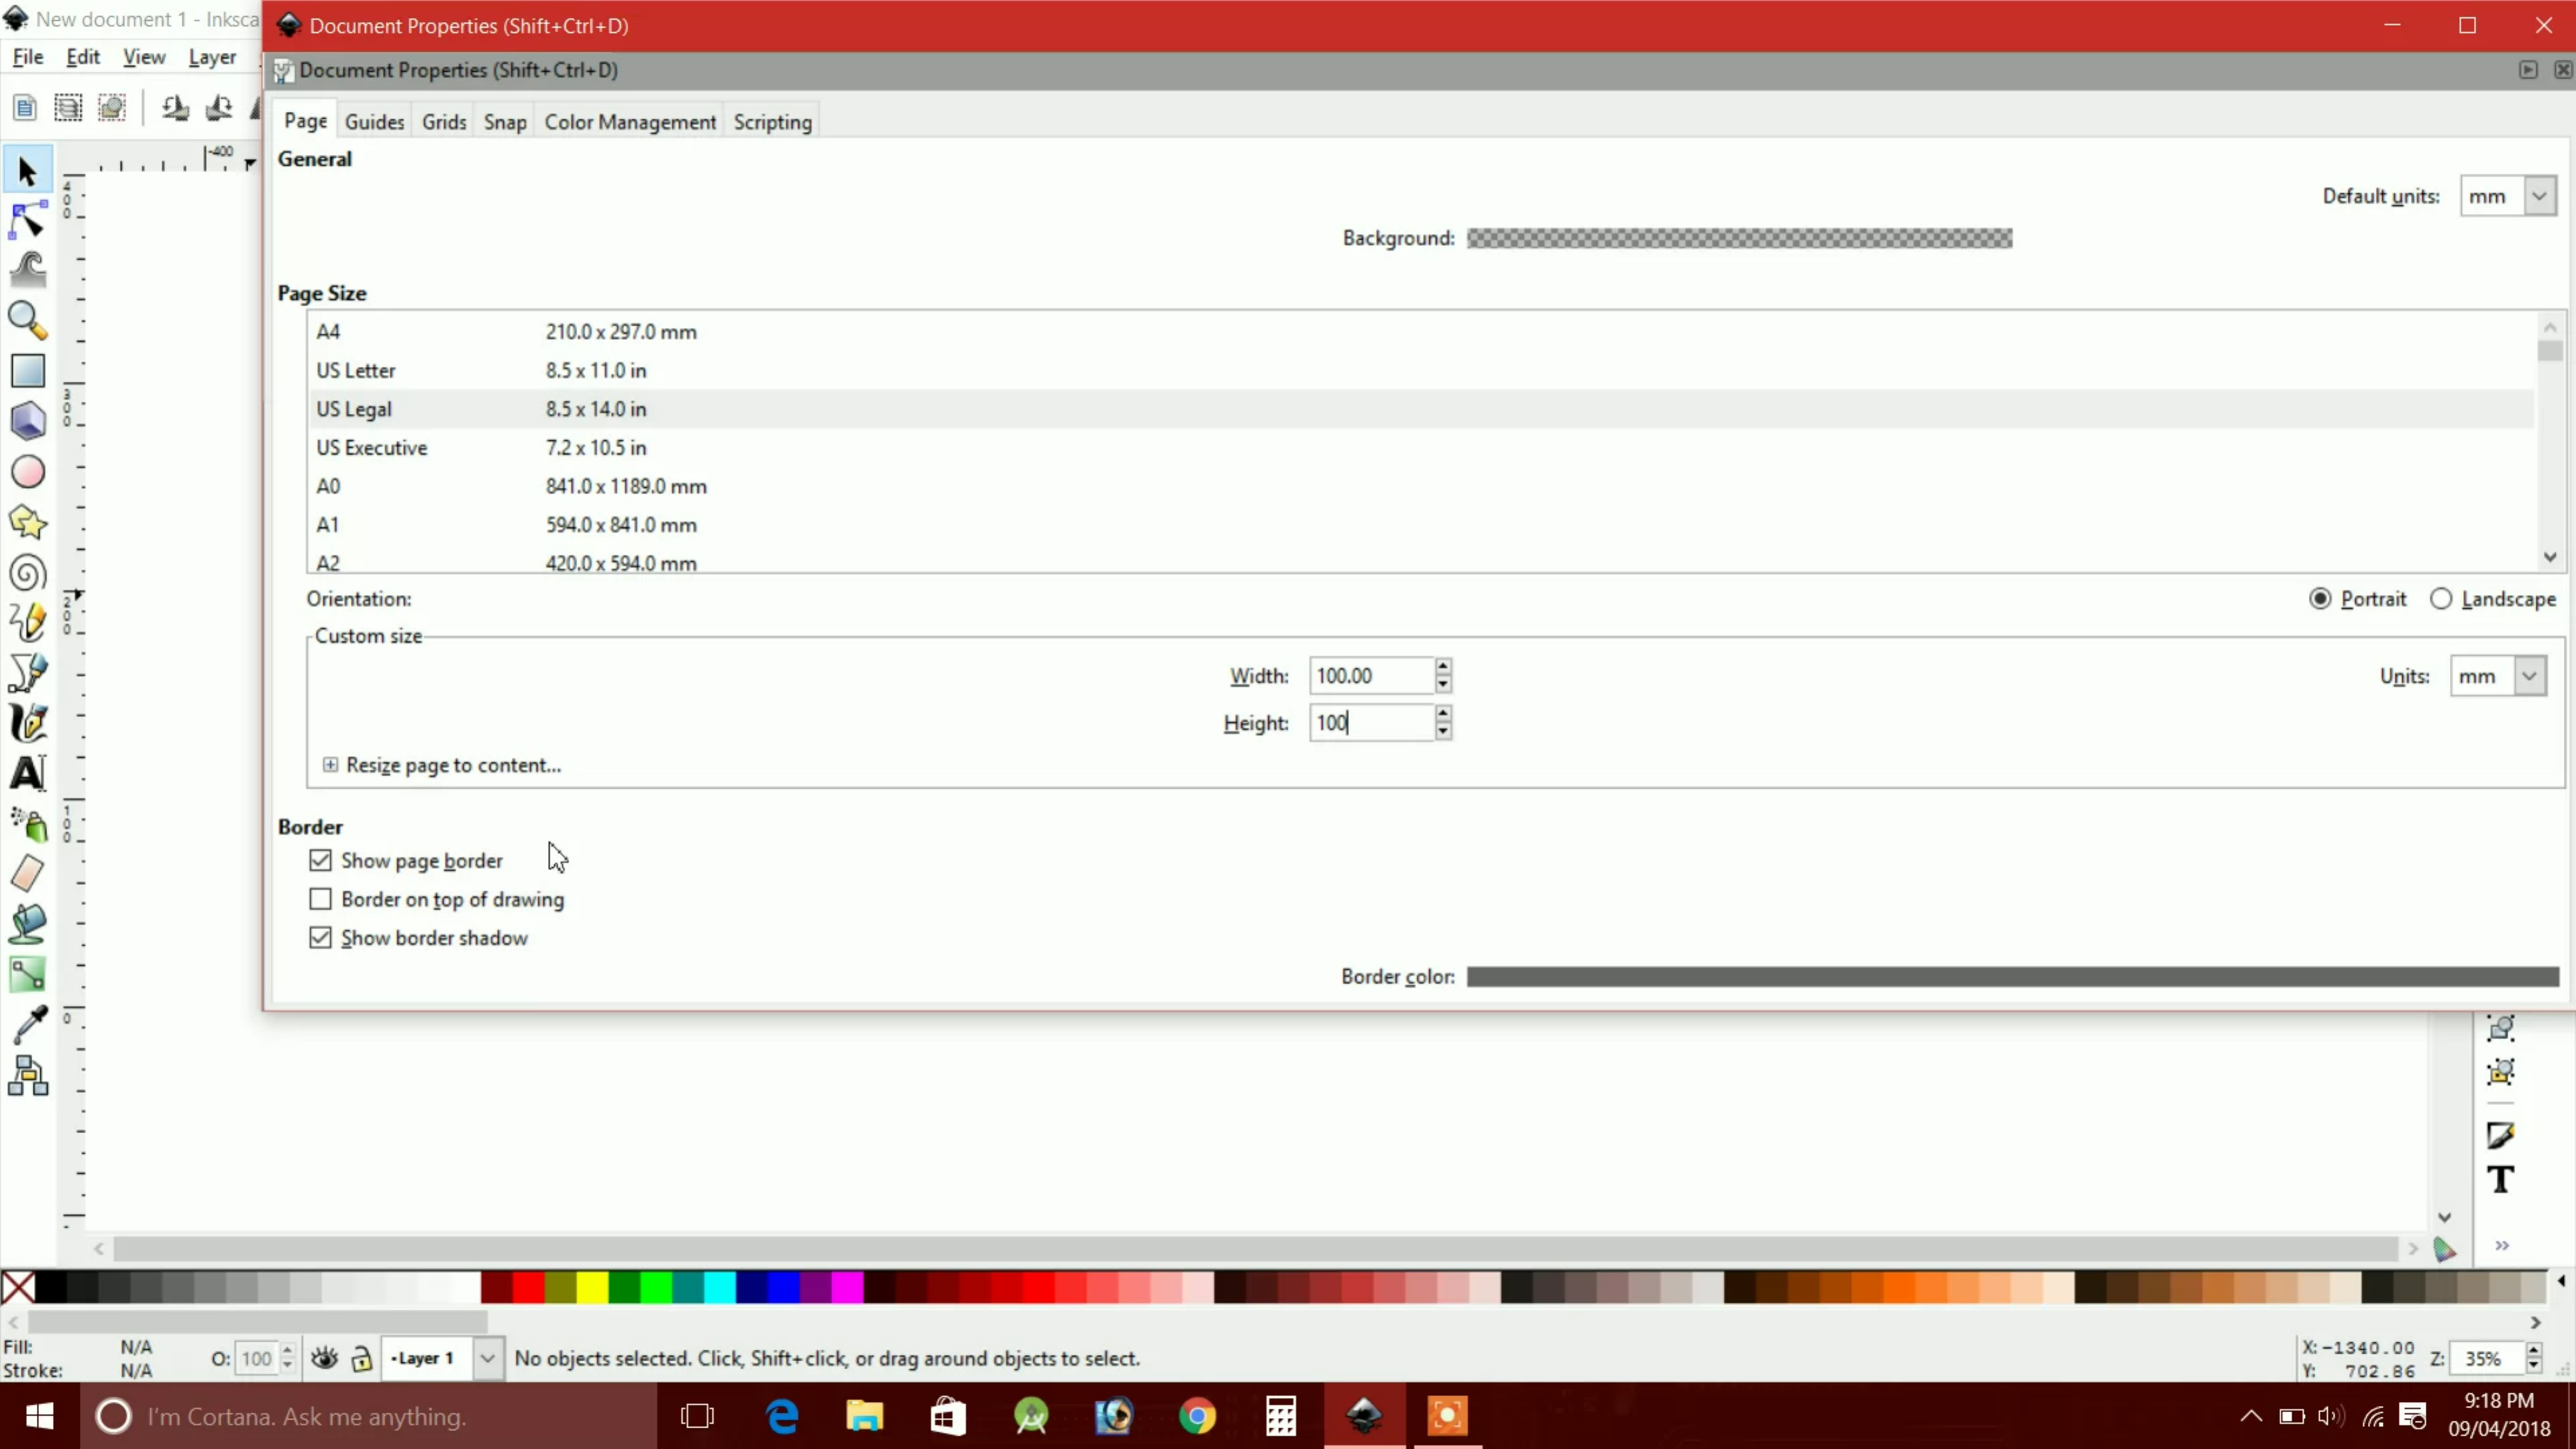Select the 3D Box tool
The height and width of the screenshot is (1449, 2576).
27,421
